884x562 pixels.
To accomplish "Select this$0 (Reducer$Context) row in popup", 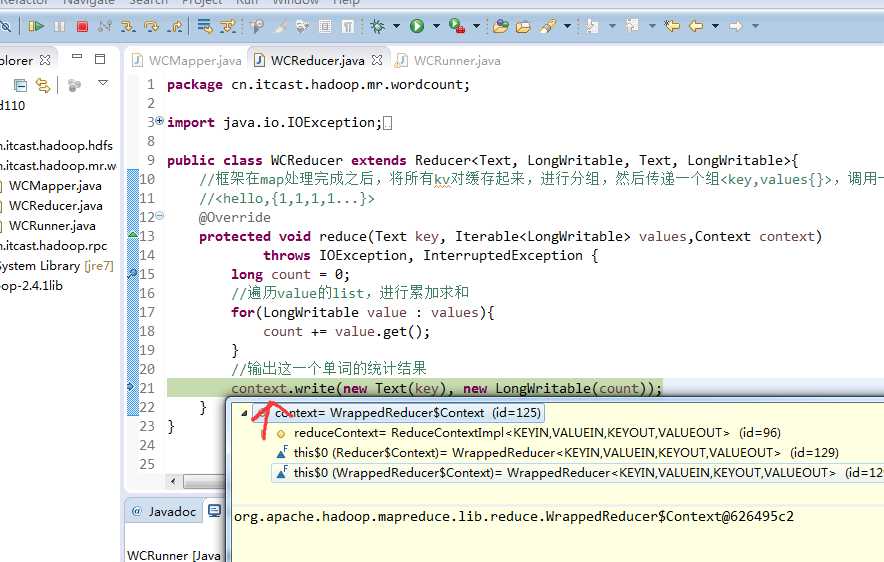I will (x=558, y=453).
